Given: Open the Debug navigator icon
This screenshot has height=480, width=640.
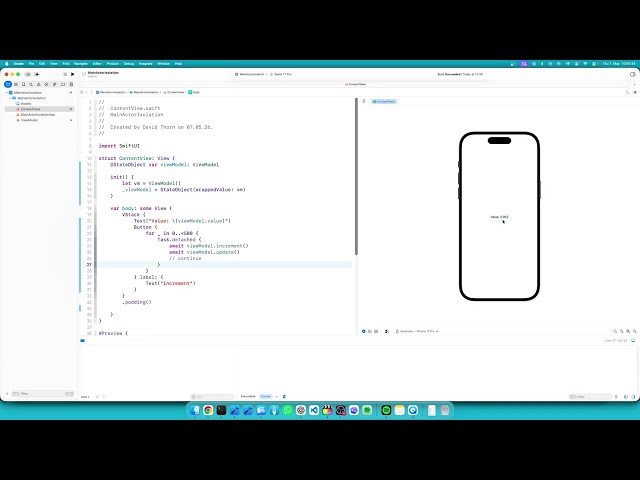Looking at the screenshot, I should point(54,84).
